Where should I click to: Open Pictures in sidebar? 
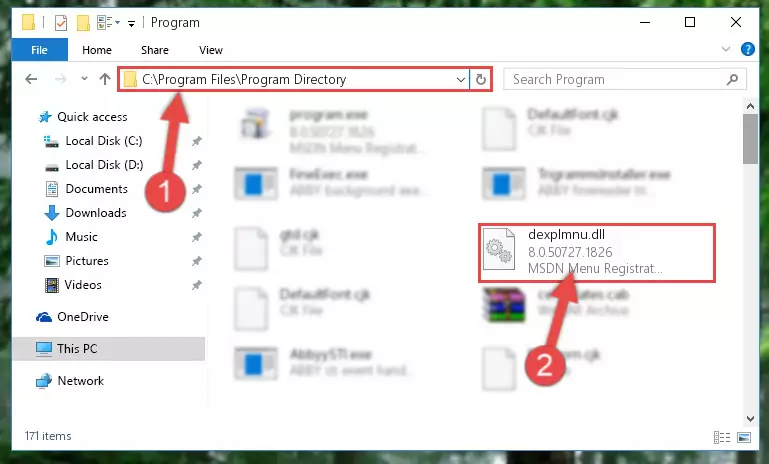click(x=87, y=261)
